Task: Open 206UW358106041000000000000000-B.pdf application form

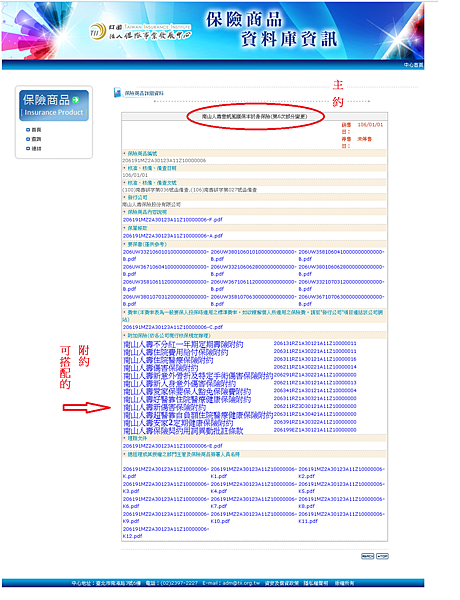Action: [341, 256]
